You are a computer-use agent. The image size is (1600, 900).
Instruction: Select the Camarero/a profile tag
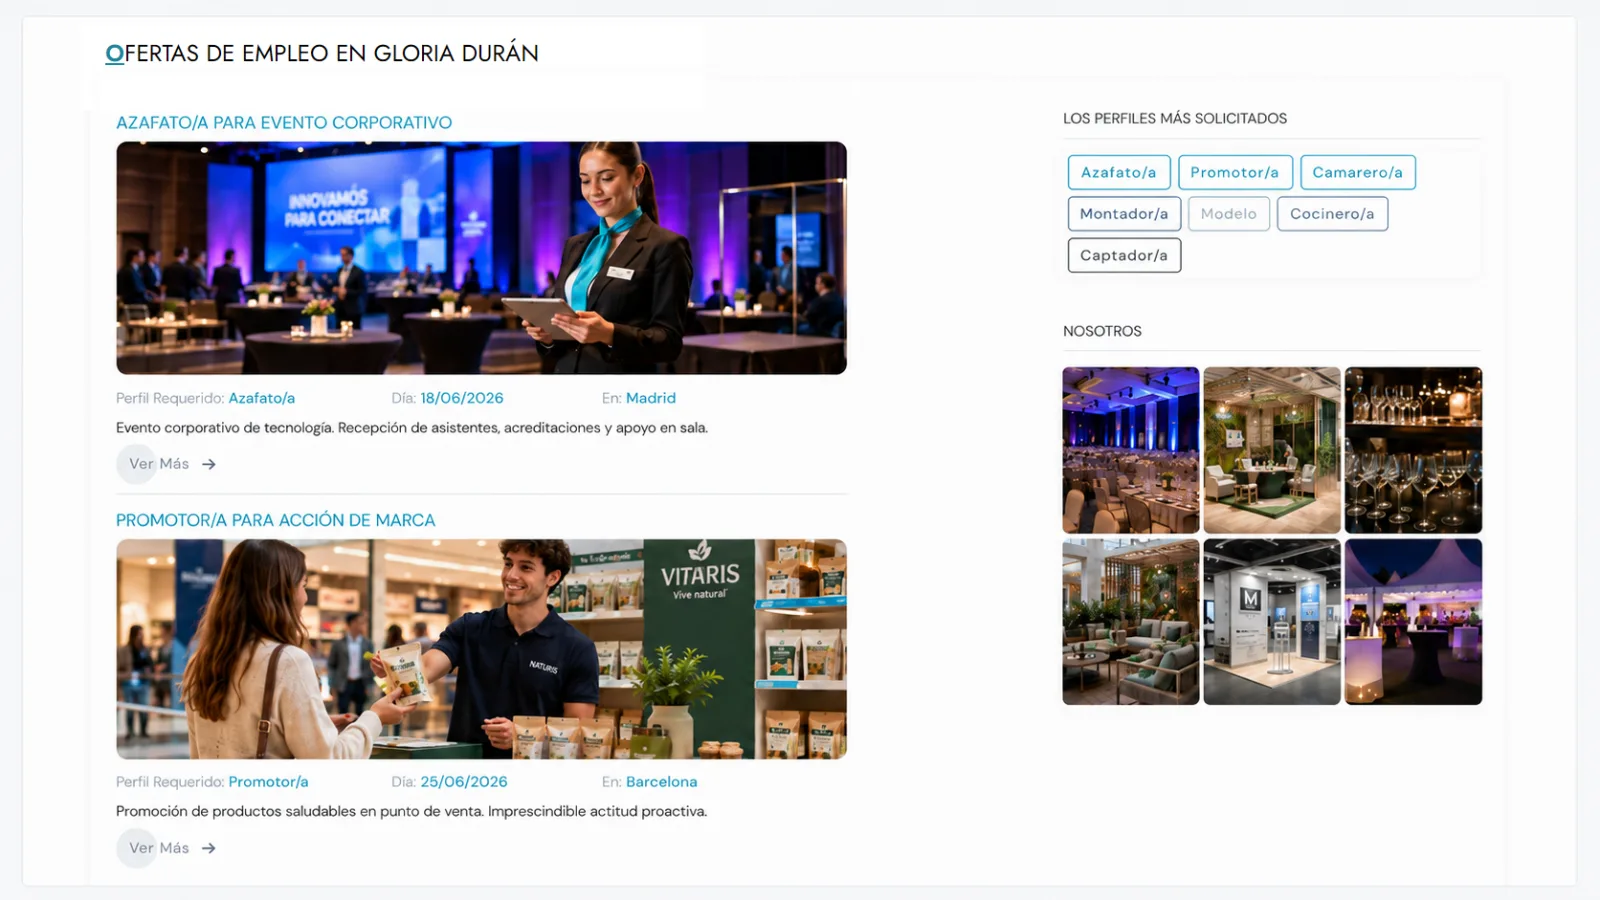coord(1358,172)
